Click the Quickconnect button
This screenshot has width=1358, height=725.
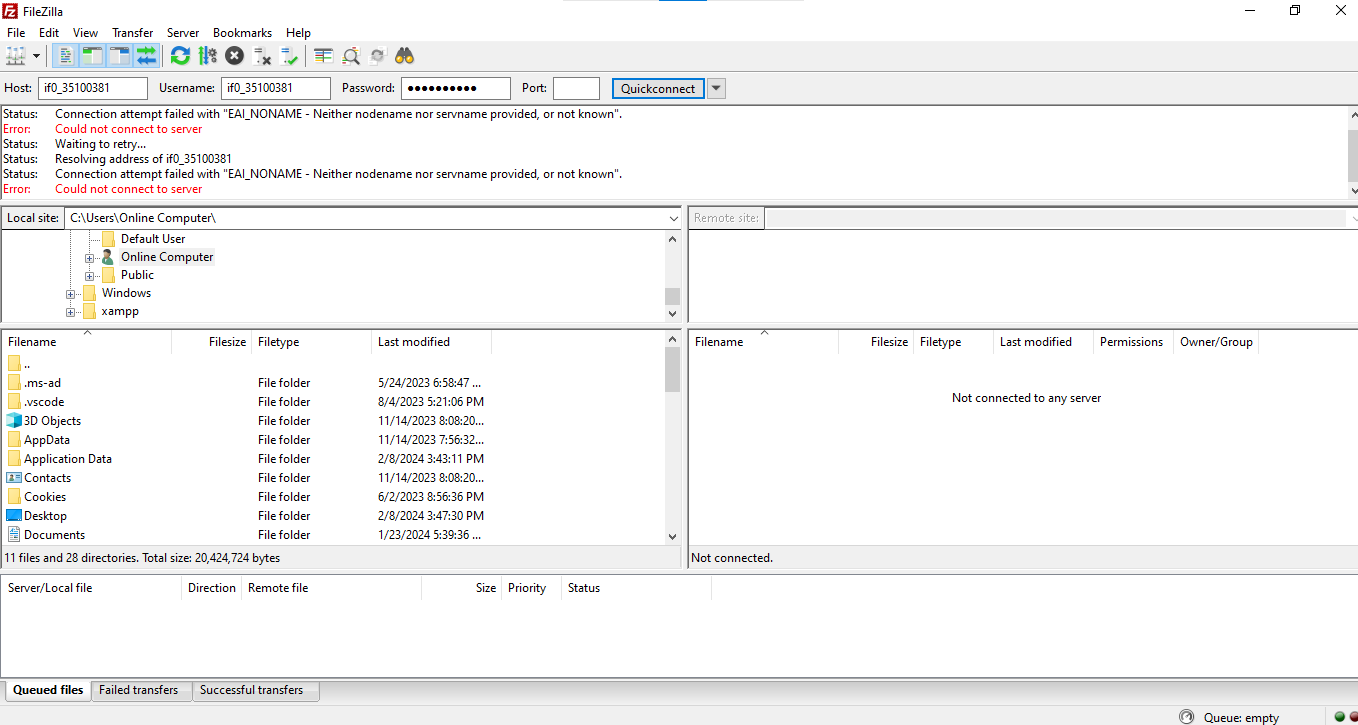[x=658, y=88]
